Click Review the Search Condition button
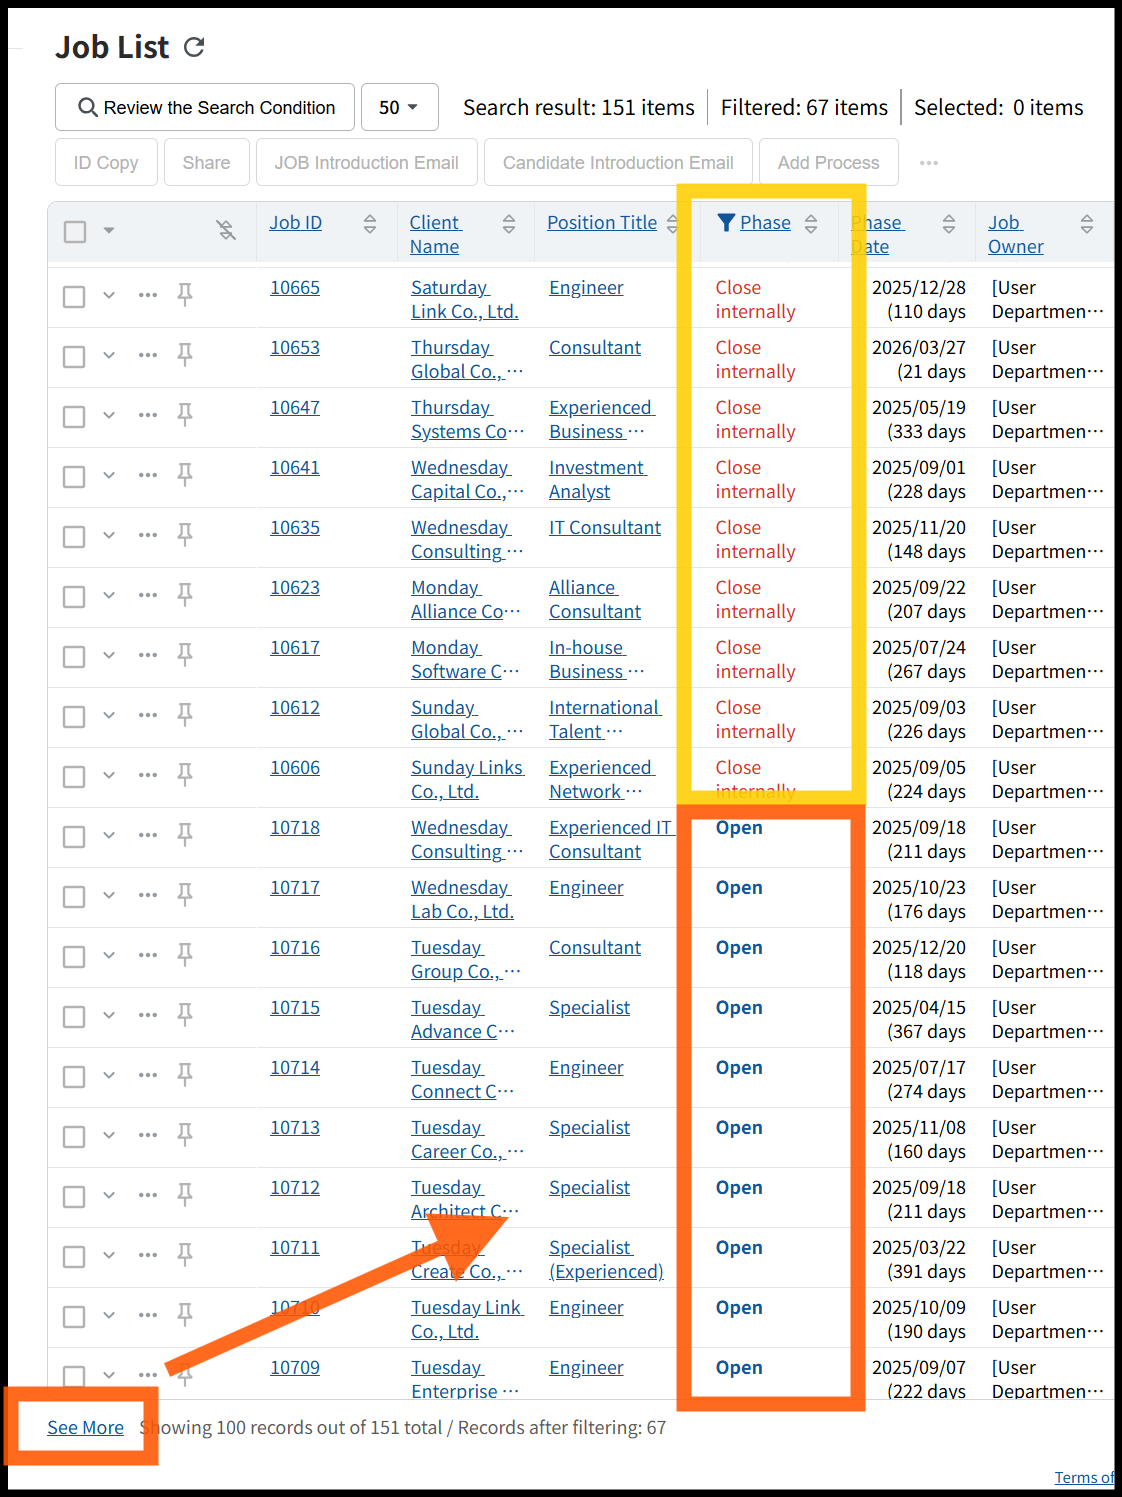The image size is (1122, 1497). click(205, 107)
